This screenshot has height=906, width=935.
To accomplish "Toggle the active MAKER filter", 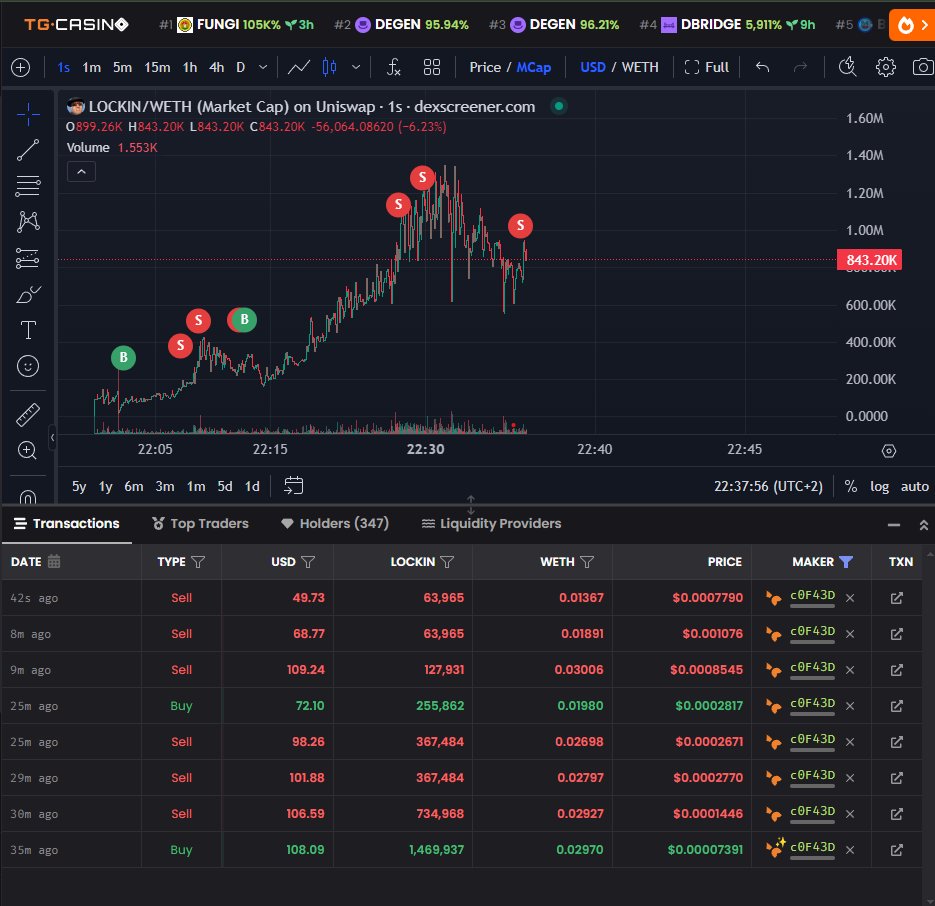I will [846, 562].
